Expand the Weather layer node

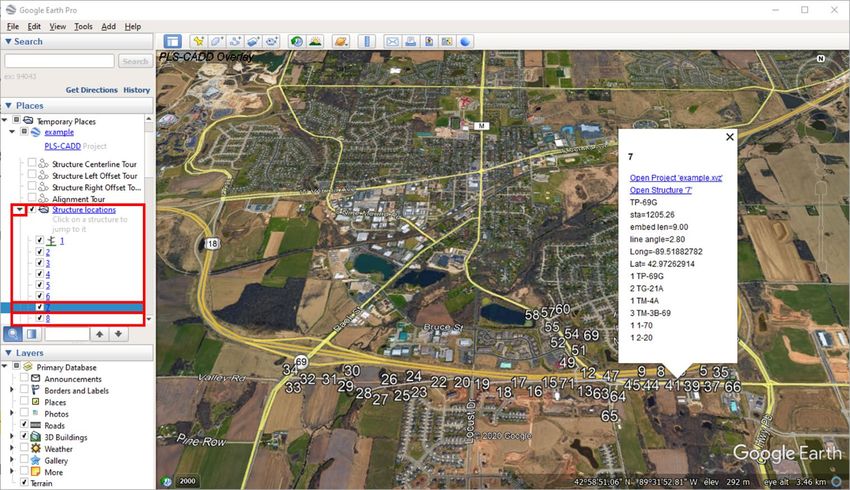pyautogui.click(x=12, y=448)
